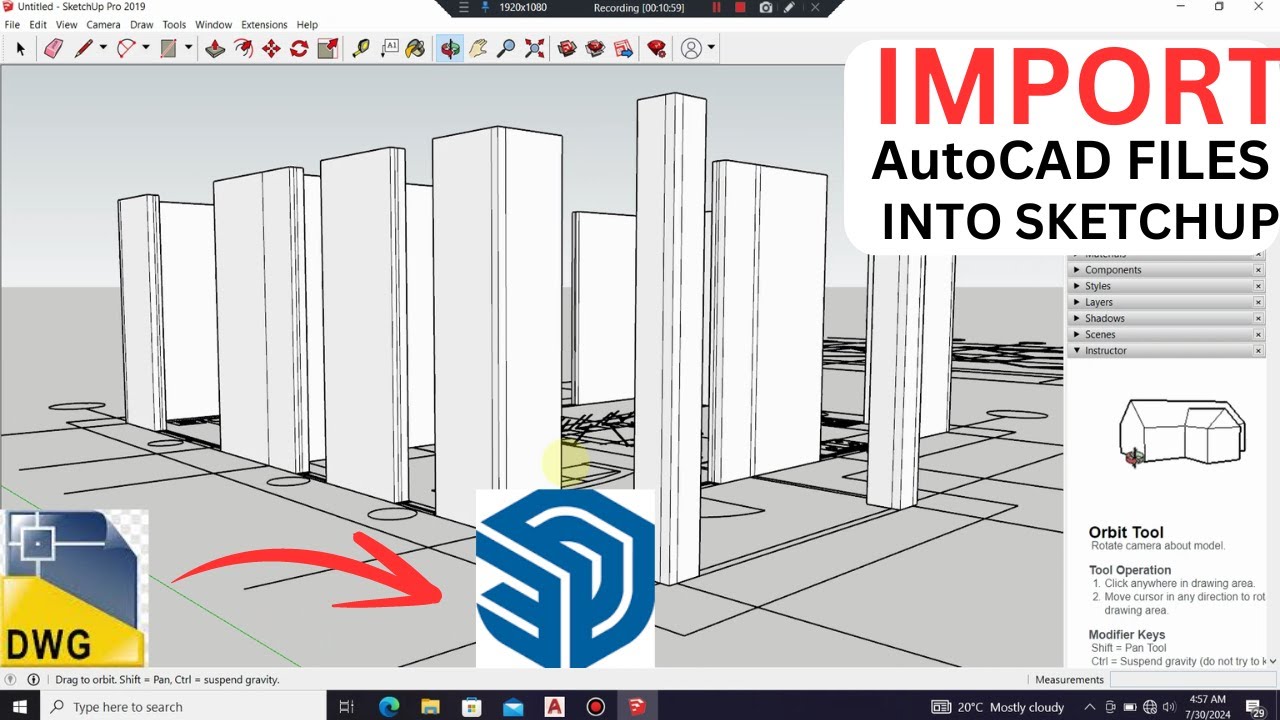This screenshot has height=720, width=1280.
Task: Choose the Offset tool
Action: (243, 47)
